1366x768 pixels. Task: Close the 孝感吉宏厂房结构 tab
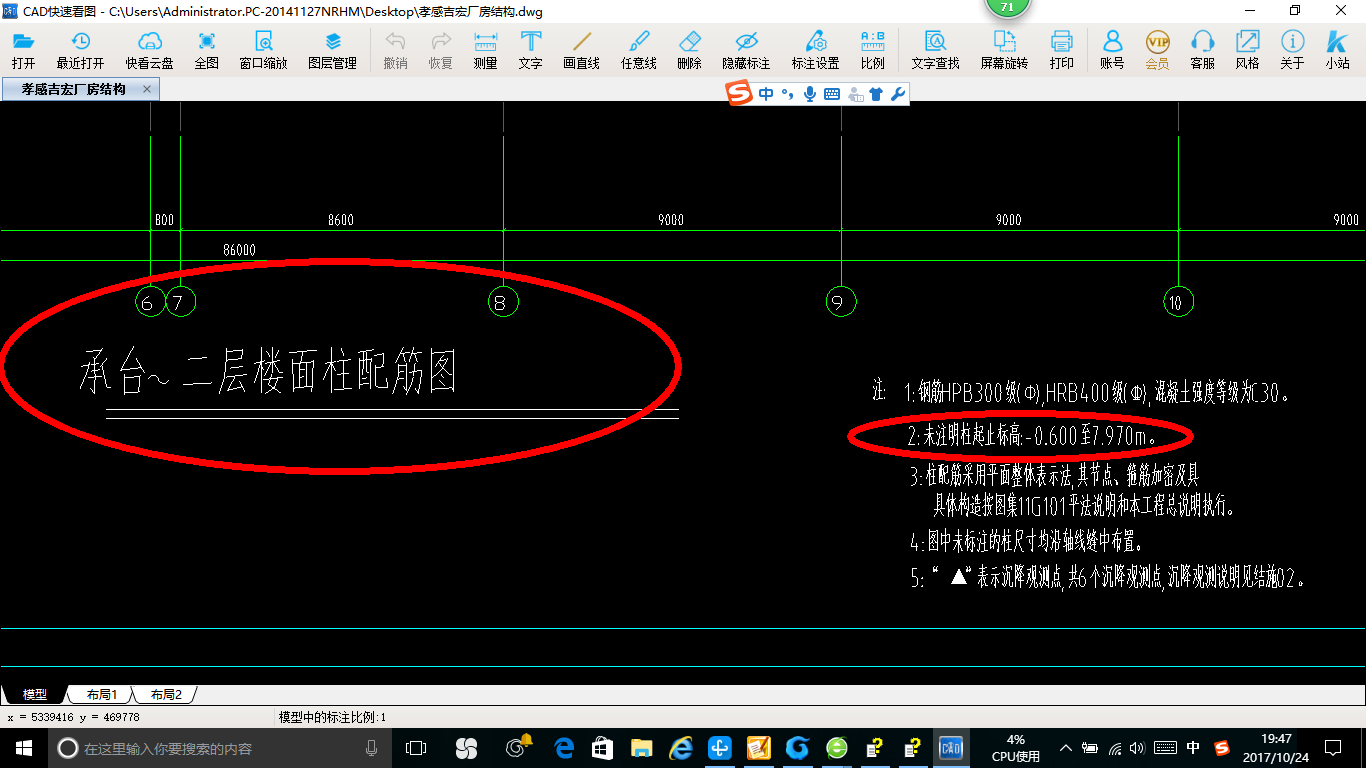point(147,89)
